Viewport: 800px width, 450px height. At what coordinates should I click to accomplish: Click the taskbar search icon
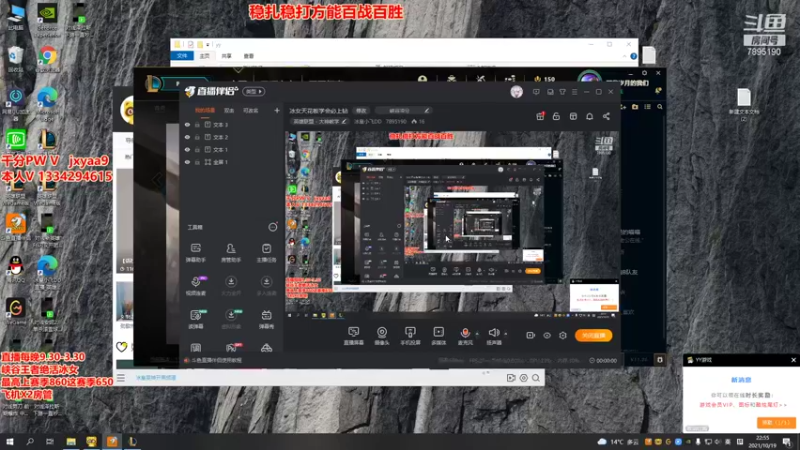30,442
